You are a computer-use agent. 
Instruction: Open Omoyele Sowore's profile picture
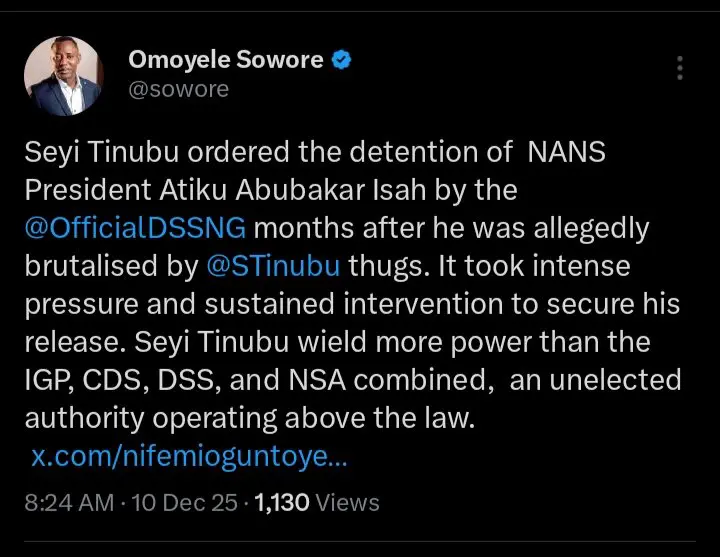click(62, 75)
